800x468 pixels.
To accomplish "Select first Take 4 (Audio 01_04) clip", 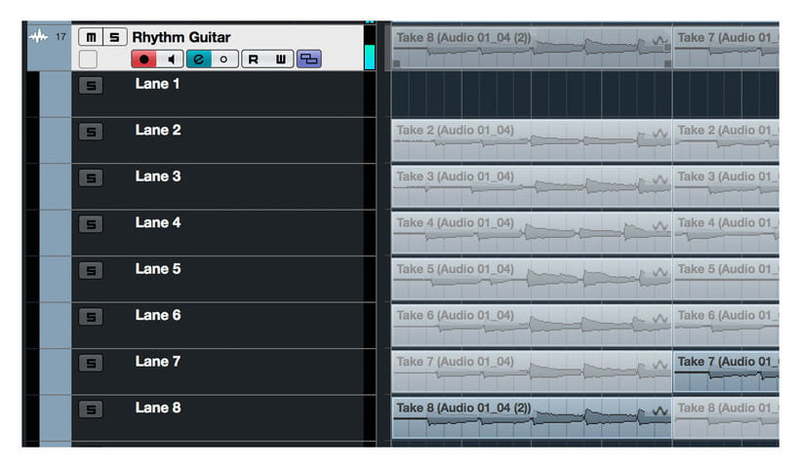I will click(x=532, y=233).
